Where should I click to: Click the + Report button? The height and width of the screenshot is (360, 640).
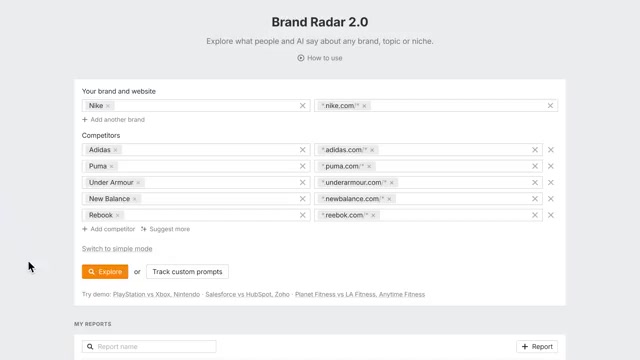537,347
